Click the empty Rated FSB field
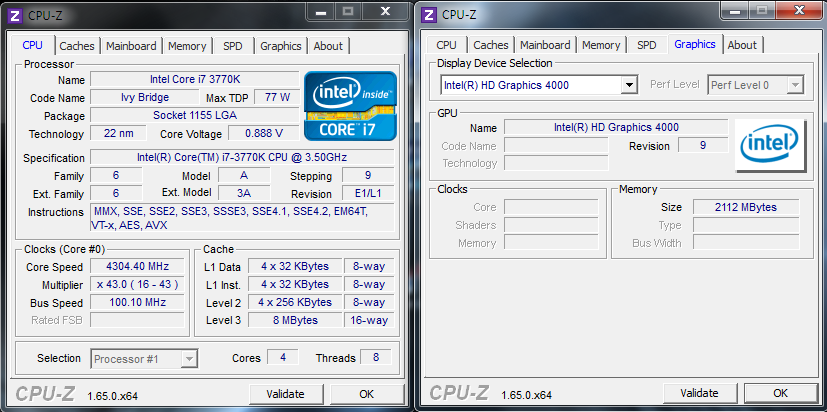 point(137,320)
